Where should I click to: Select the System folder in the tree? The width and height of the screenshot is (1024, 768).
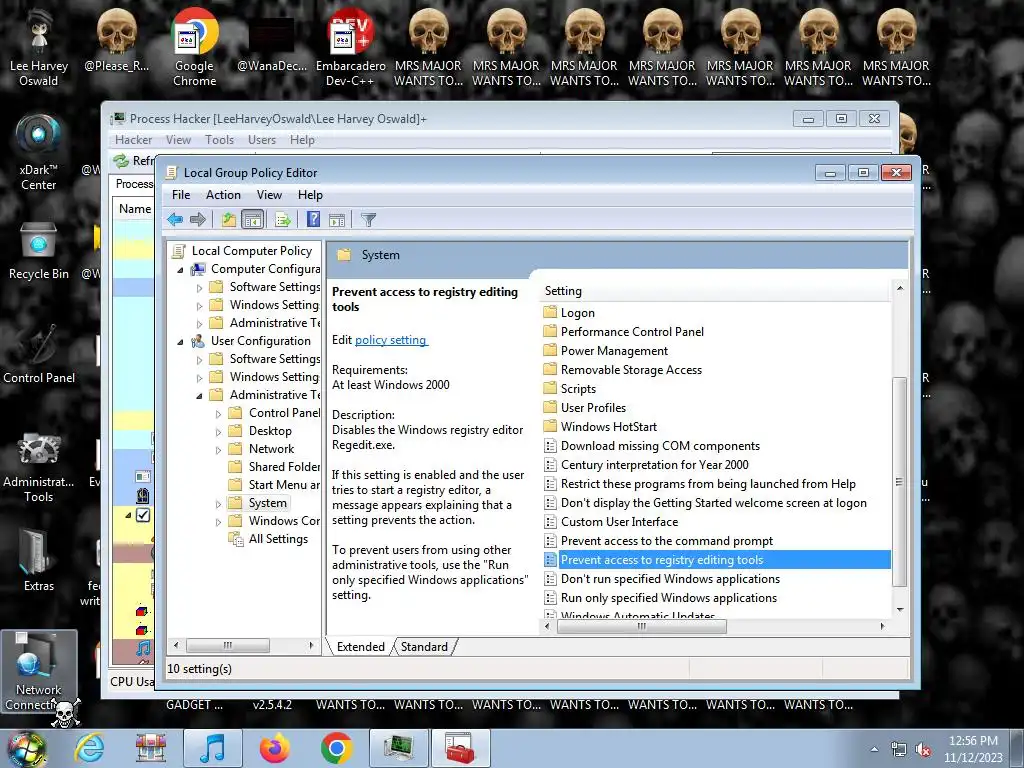click(x=268, y=503)
